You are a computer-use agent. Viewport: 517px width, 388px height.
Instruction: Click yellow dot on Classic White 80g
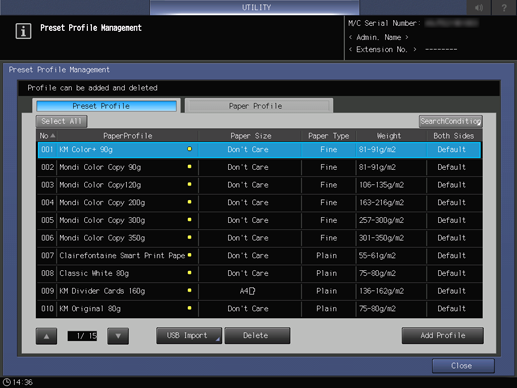click(x=189, y=273)
